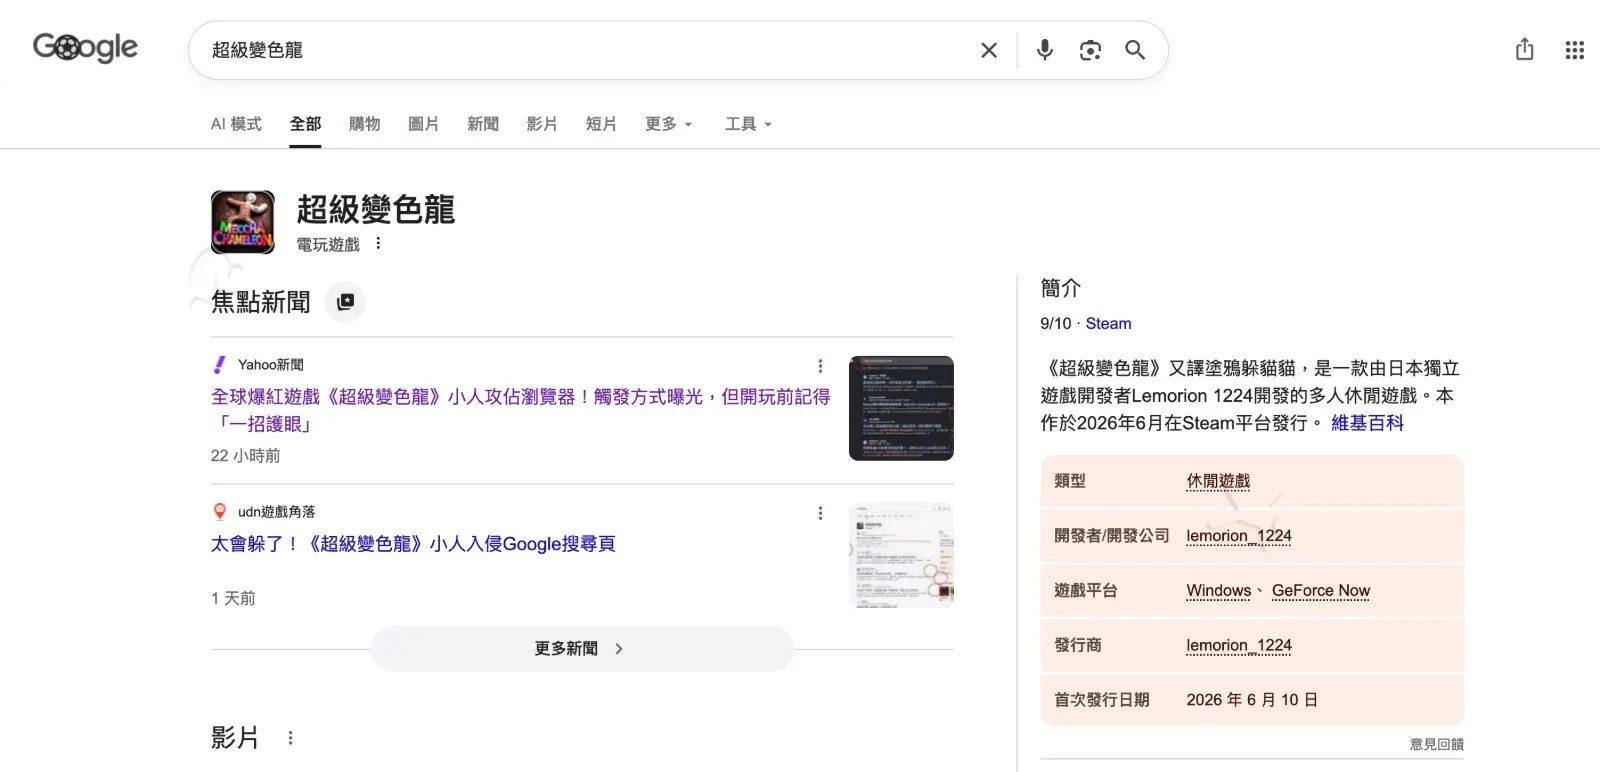Click the Yahoo新聞 source icon
The width and height of the screenshot is (1600, 772).
(x=220, y=365)
